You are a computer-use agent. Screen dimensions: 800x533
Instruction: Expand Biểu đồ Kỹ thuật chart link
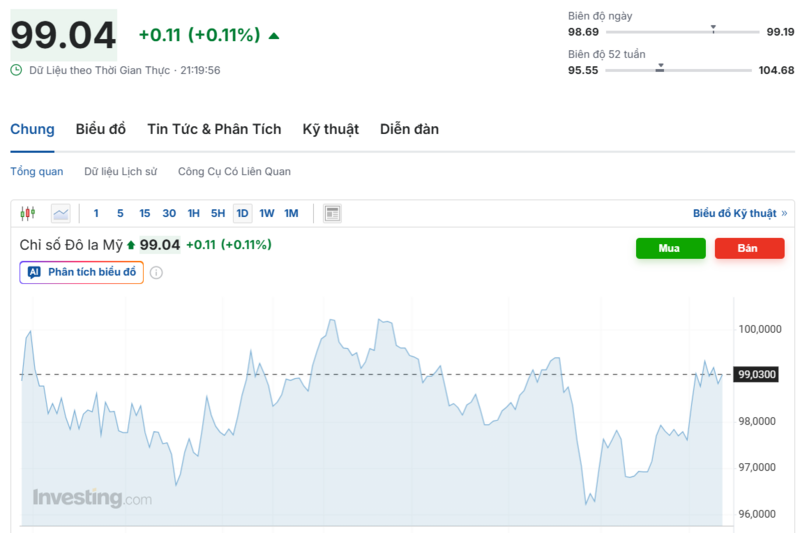(x=739, y=213)
